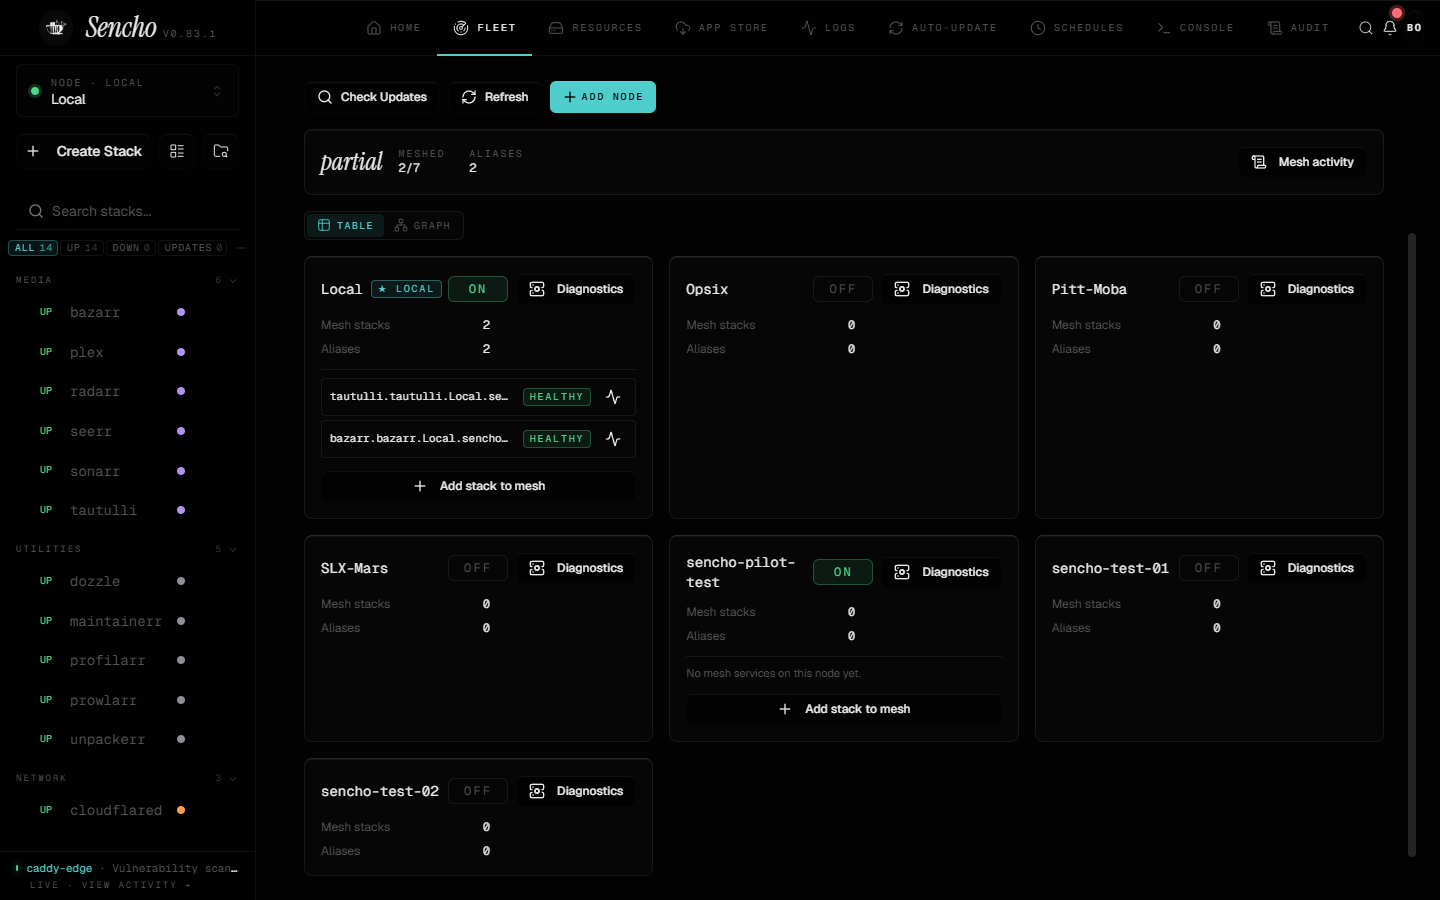
Task: Click the Refresh button
Action: pyautogui.click(x=495, y=97)
